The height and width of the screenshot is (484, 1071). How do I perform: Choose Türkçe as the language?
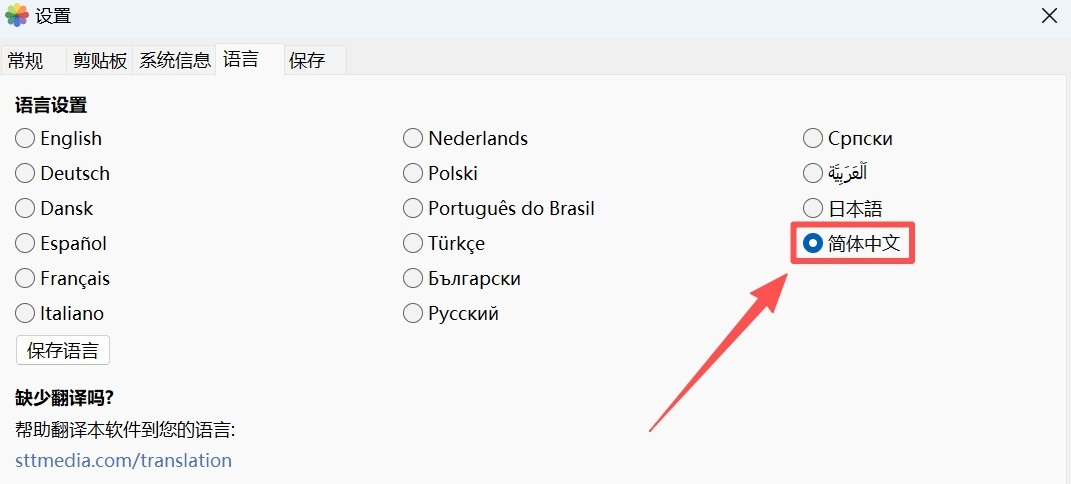tap(413, 244)
